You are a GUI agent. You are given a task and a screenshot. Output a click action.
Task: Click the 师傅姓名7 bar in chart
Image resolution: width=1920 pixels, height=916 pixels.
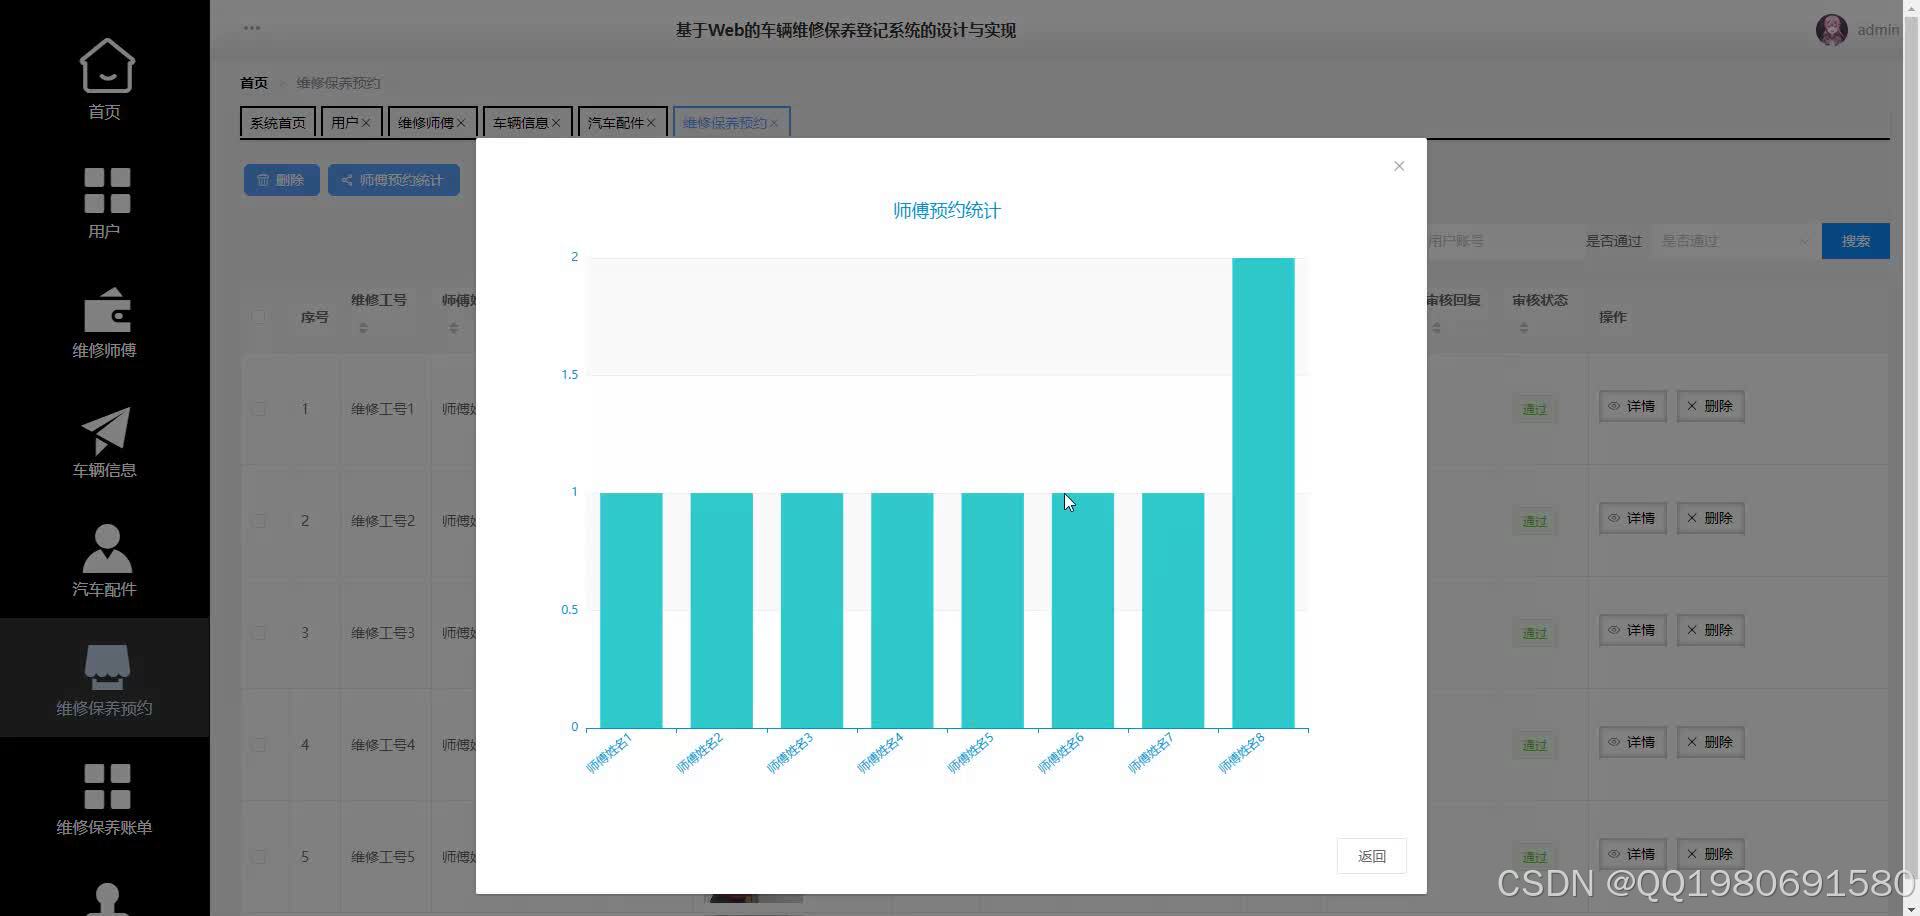[x=1173, y=610]
